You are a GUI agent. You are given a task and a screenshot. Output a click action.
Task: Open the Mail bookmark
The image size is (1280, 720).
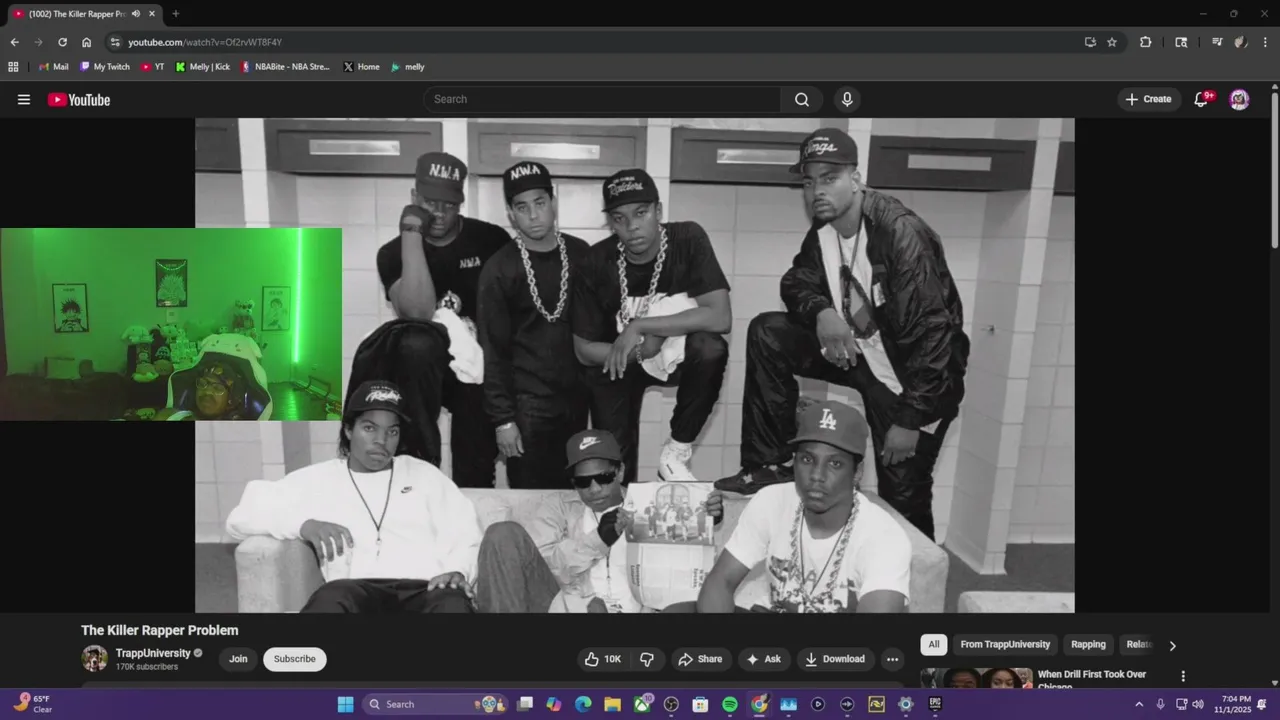tap(53, 67)
